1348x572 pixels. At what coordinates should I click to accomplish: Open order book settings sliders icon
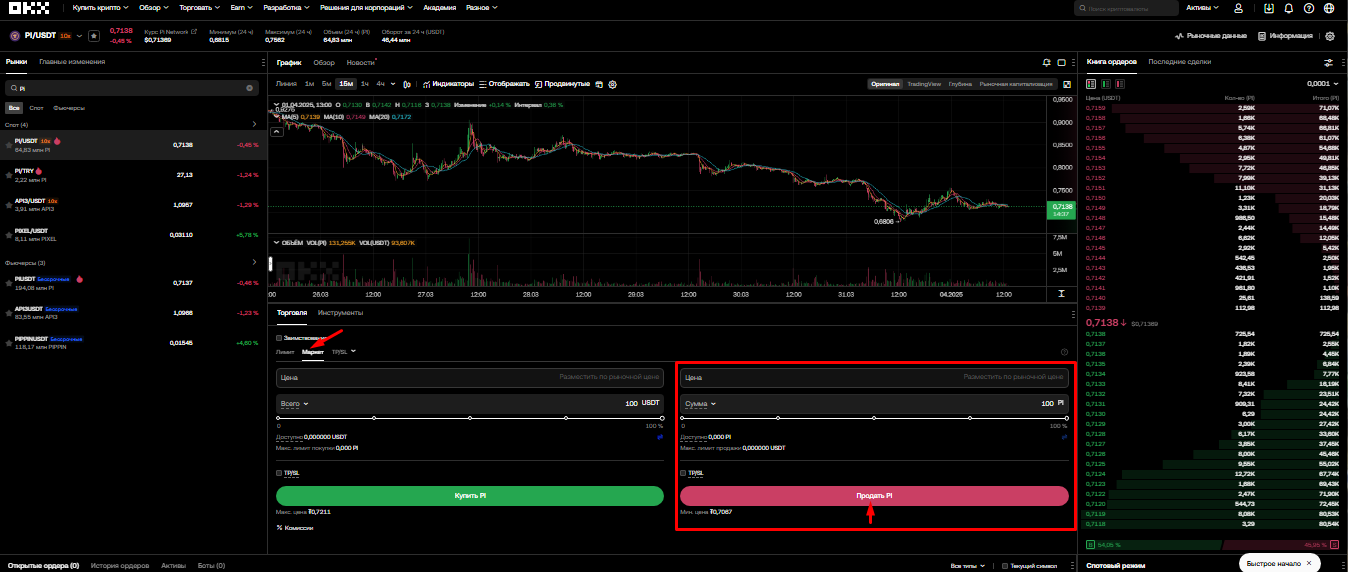1328,62
